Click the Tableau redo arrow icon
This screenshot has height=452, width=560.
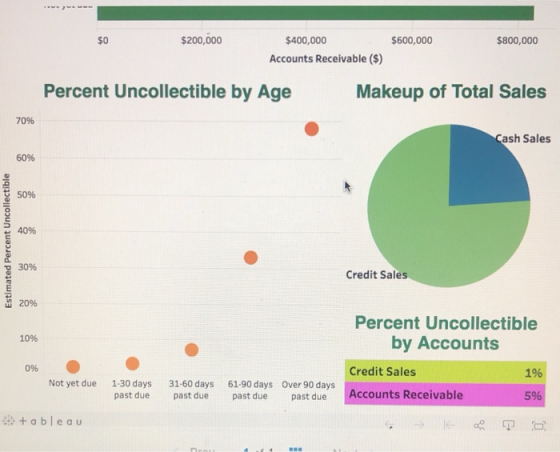pos(419,425)
